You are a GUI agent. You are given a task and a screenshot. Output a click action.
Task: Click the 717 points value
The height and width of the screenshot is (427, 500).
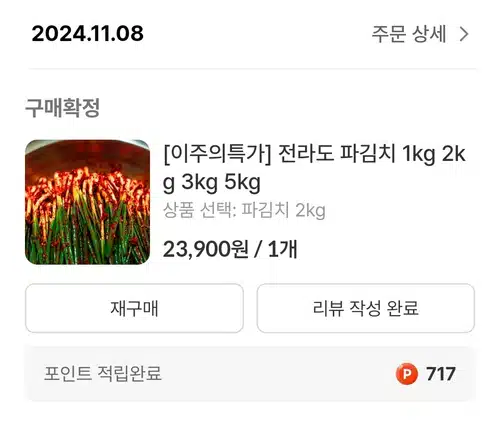440,374
